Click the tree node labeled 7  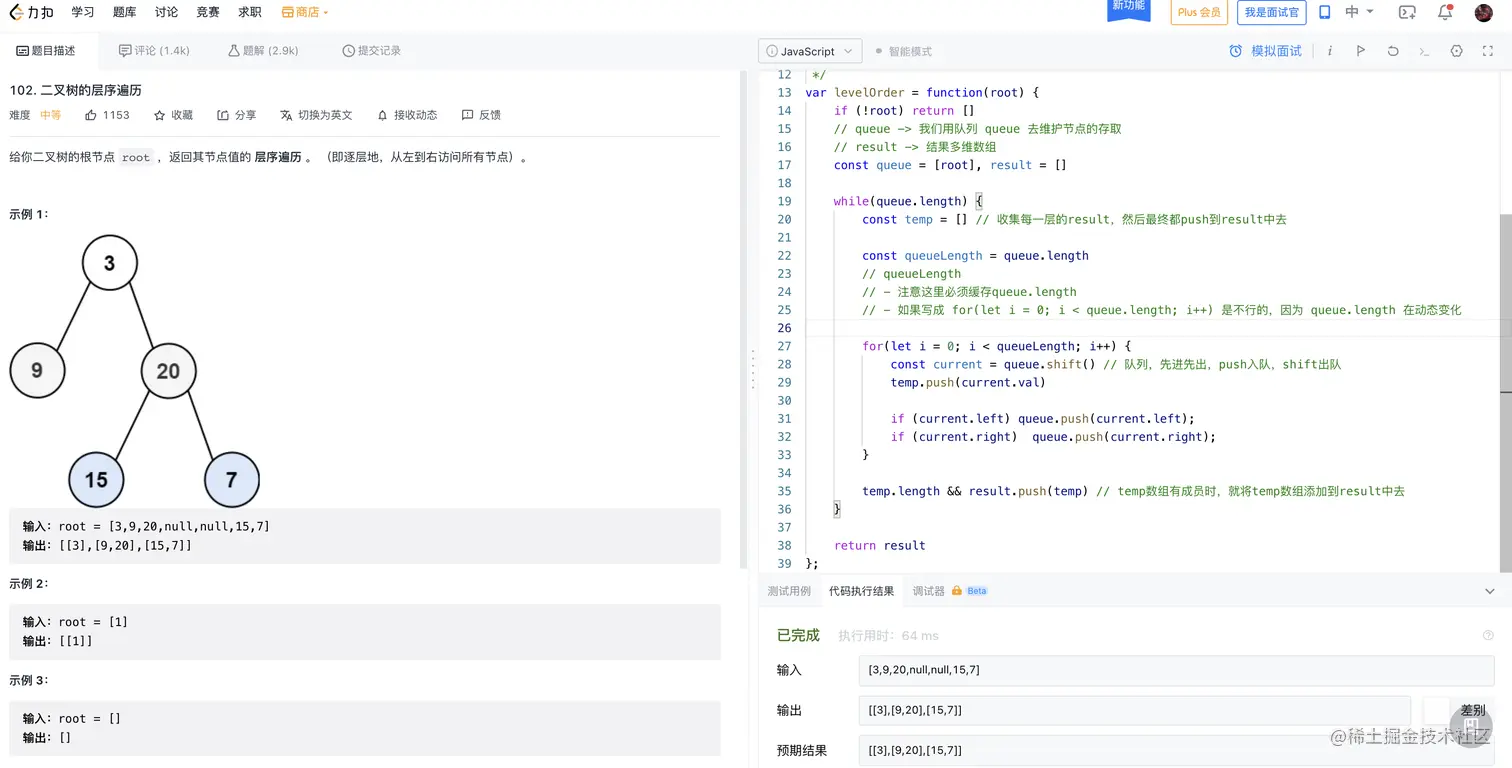click(x=232, y=479)
